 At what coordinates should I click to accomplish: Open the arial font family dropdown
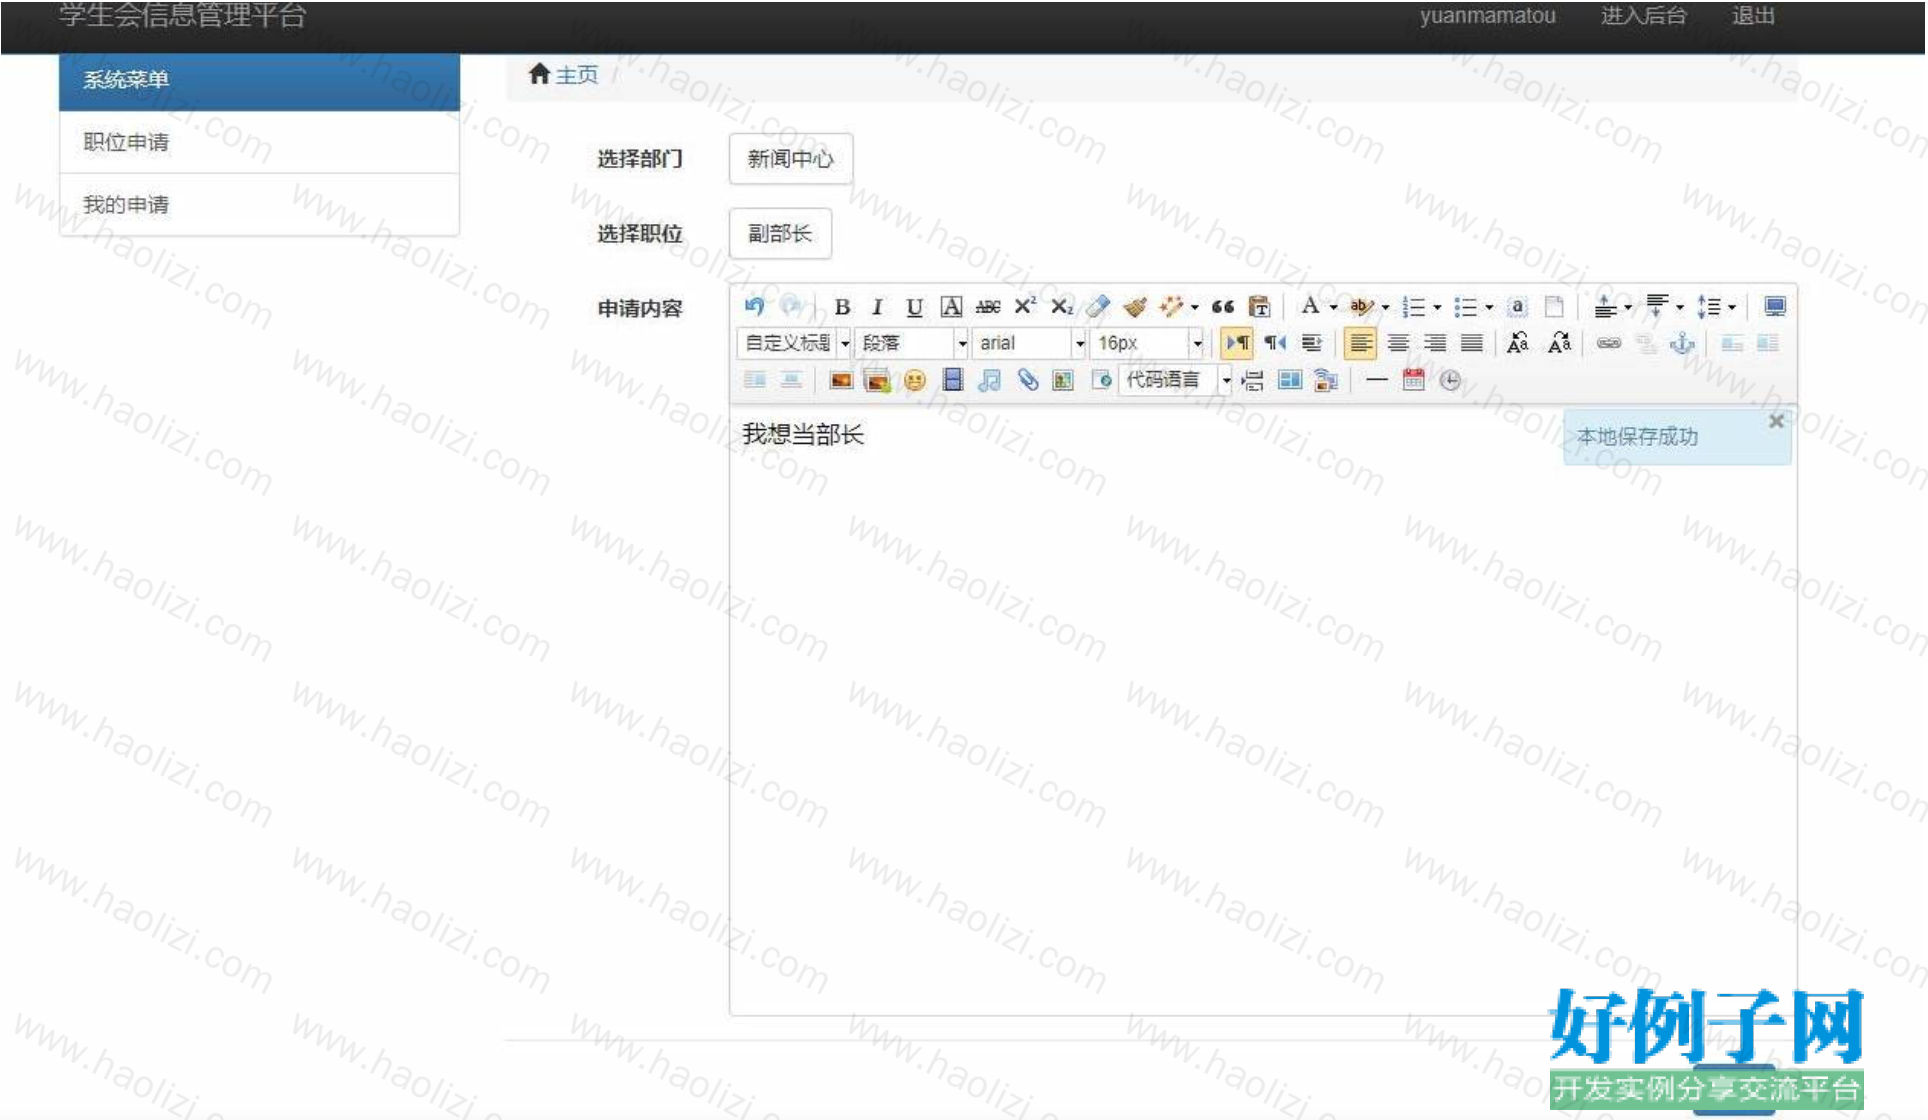pyautogui.click(x=1029, y=343)
